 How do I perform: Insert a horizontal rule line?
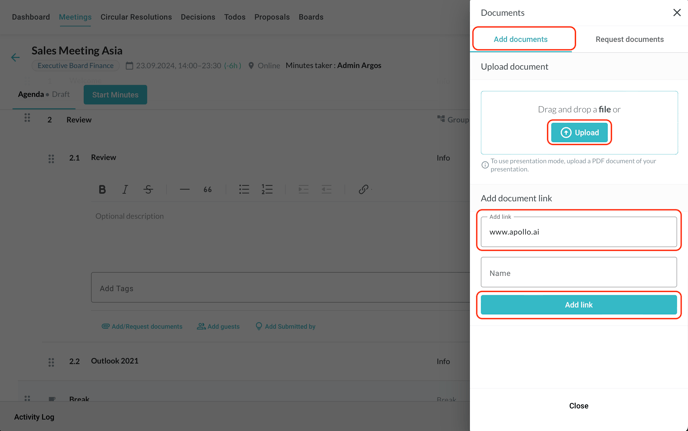point(184,189)
